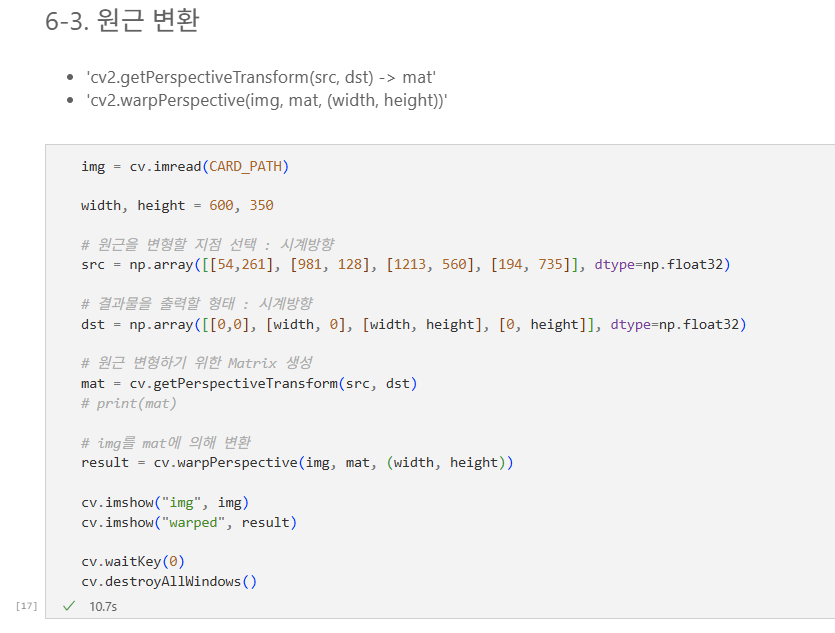
Task: Click the number 350 in height assignment
Action: [x=261, y=205]
